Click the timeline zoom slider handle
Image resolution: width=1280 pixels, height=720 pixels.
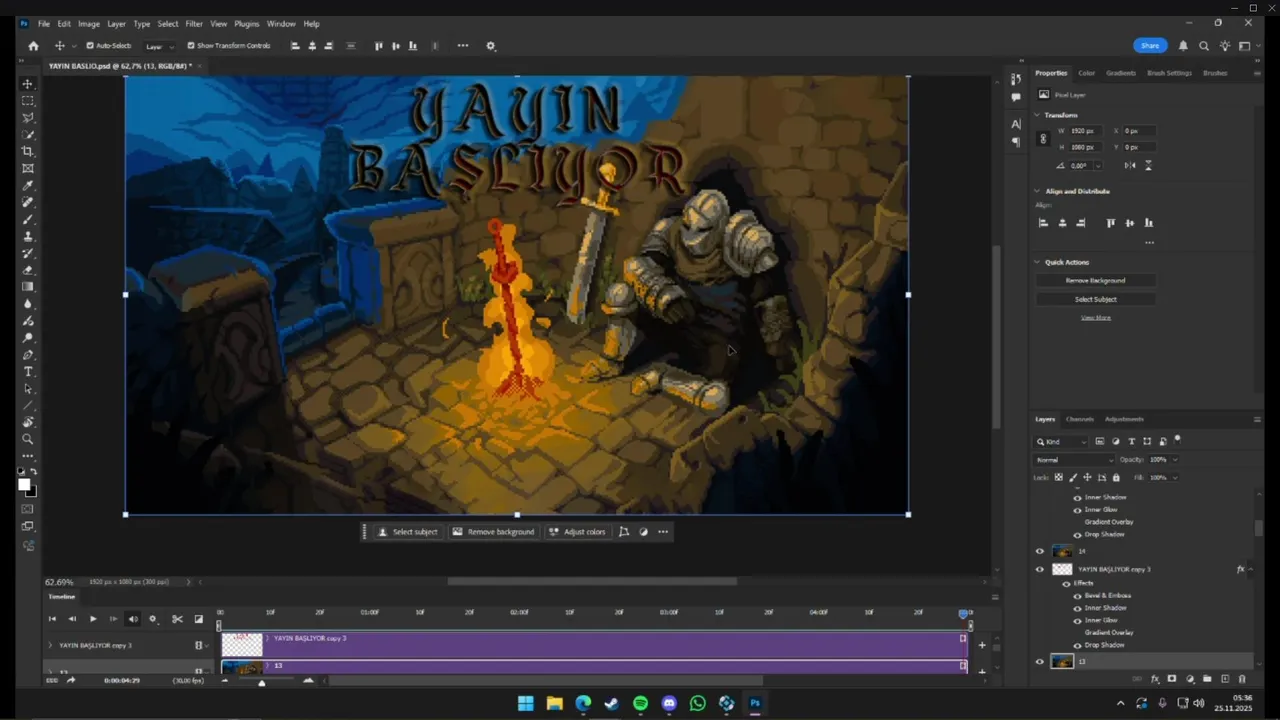tap(262, 682)
